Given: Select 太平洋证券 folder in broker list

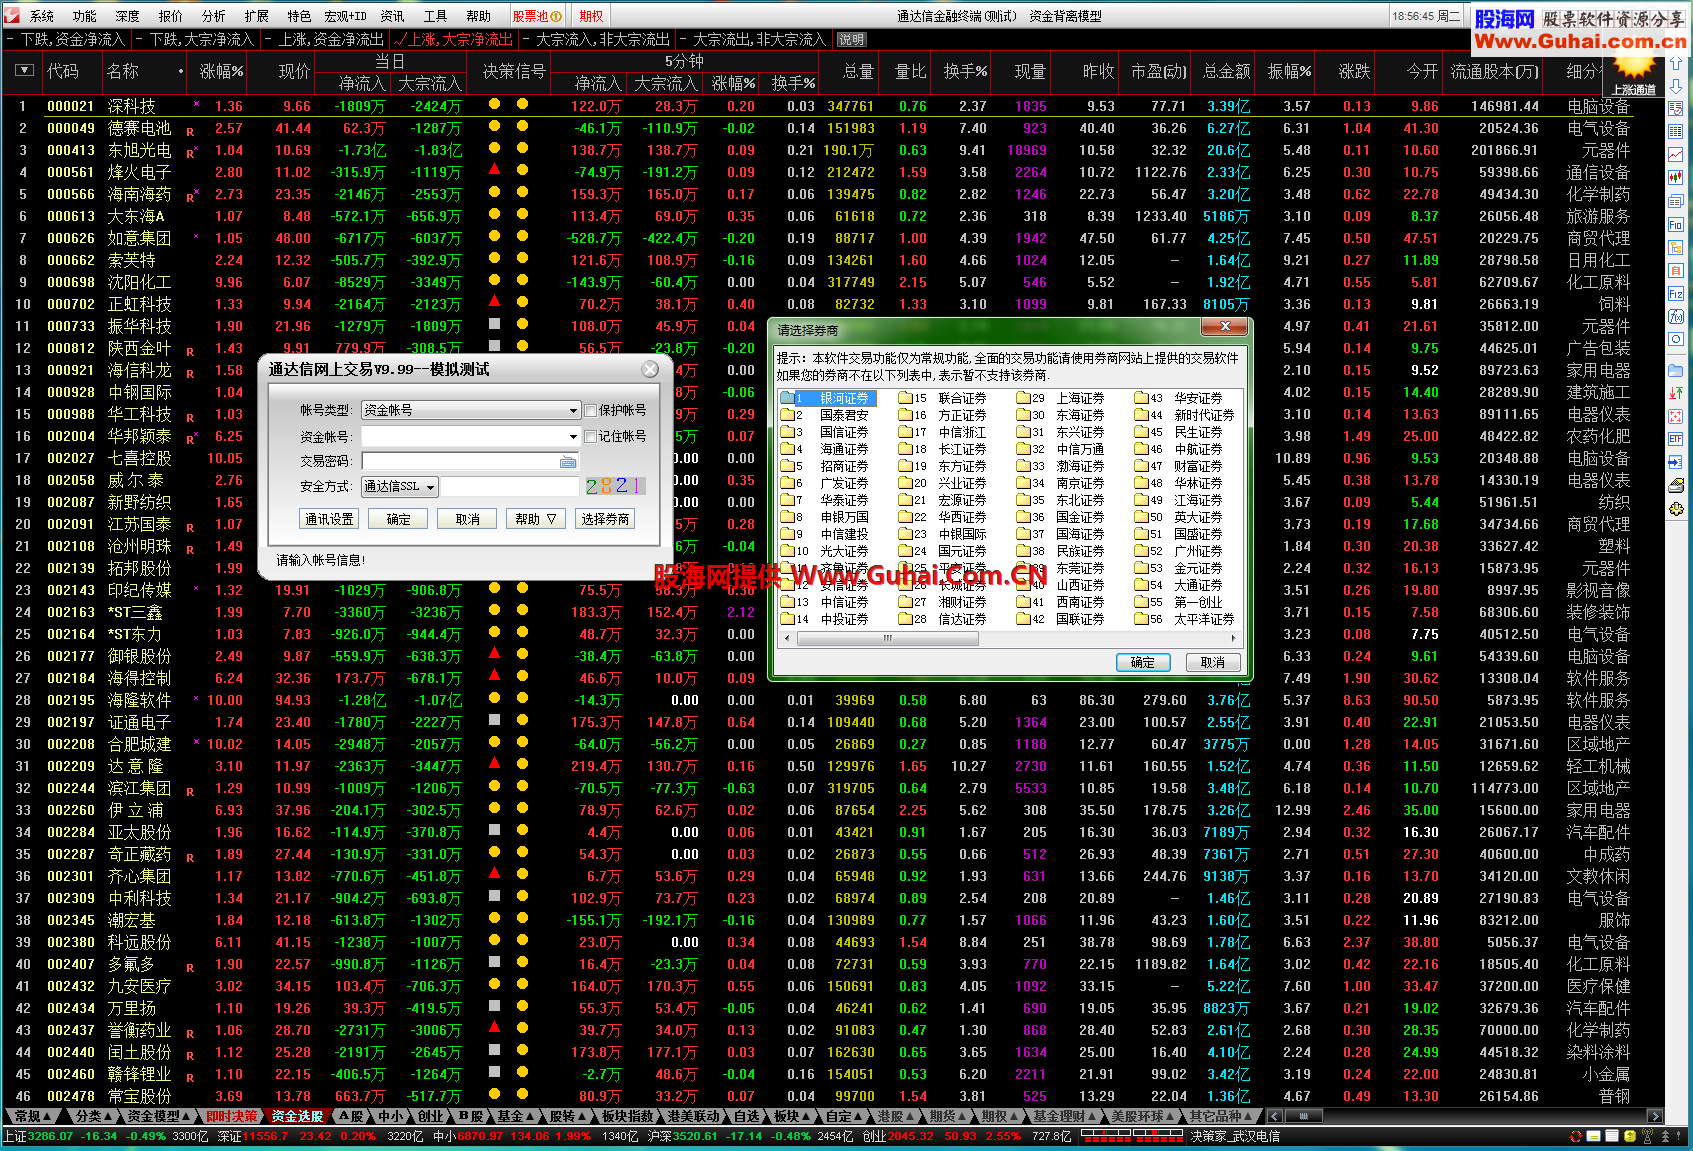Looking at the screenshot, I should click(1185, 619).
